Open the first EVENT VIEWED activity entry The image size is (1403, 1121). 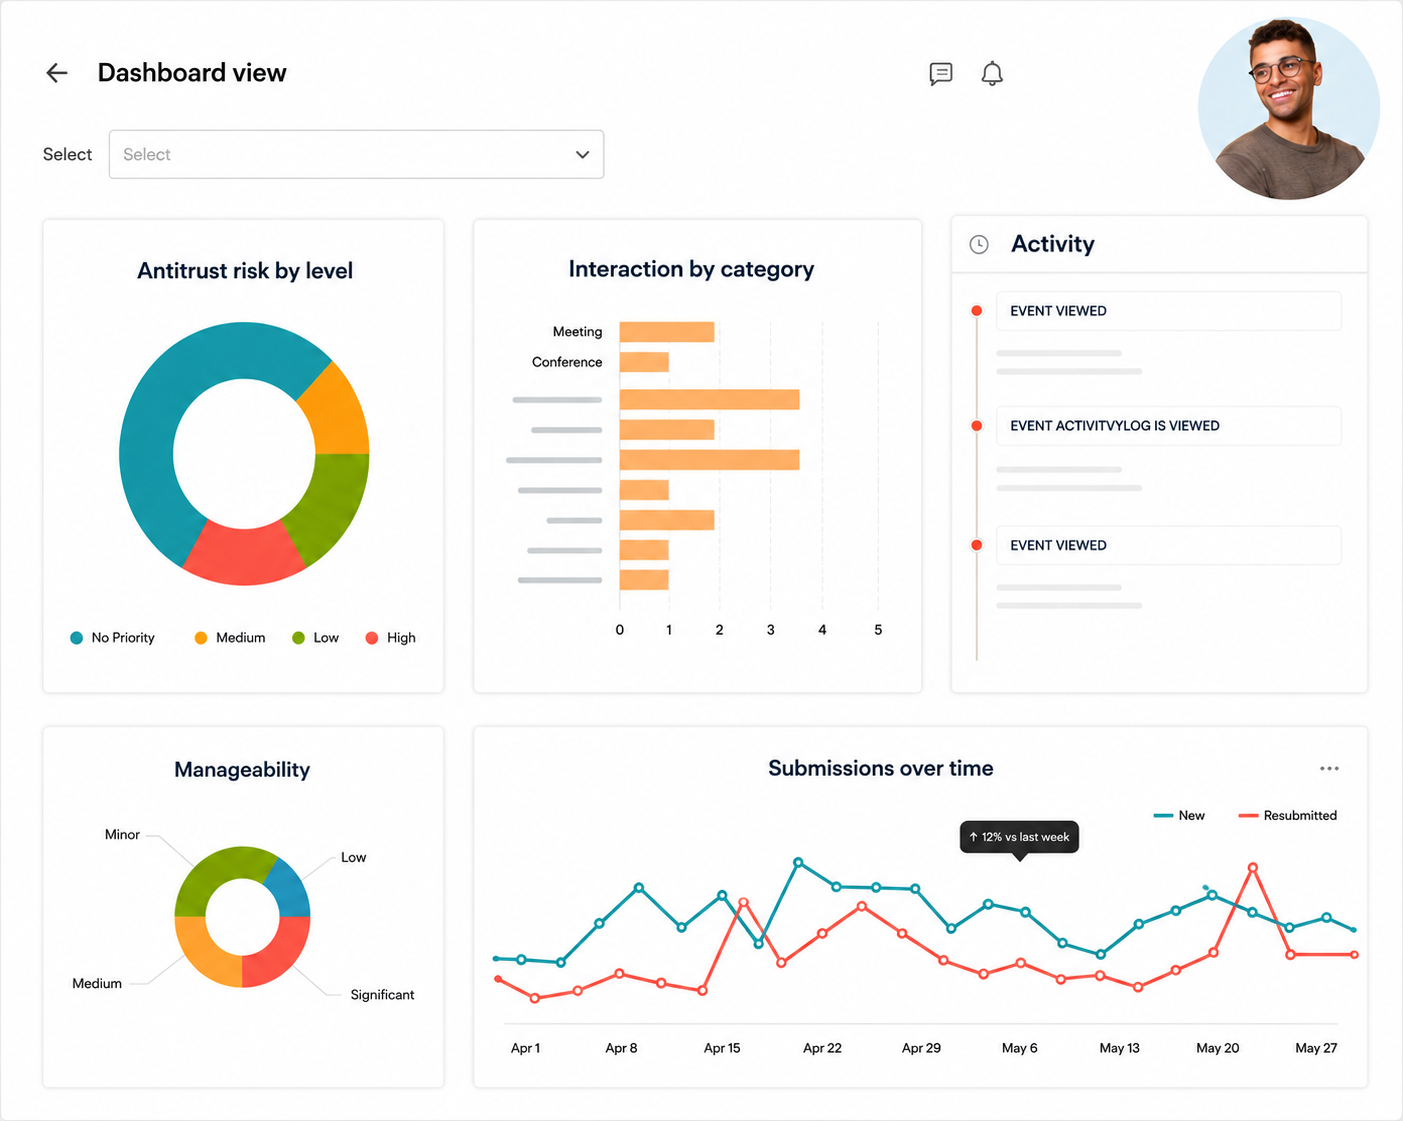[1168, 311]
